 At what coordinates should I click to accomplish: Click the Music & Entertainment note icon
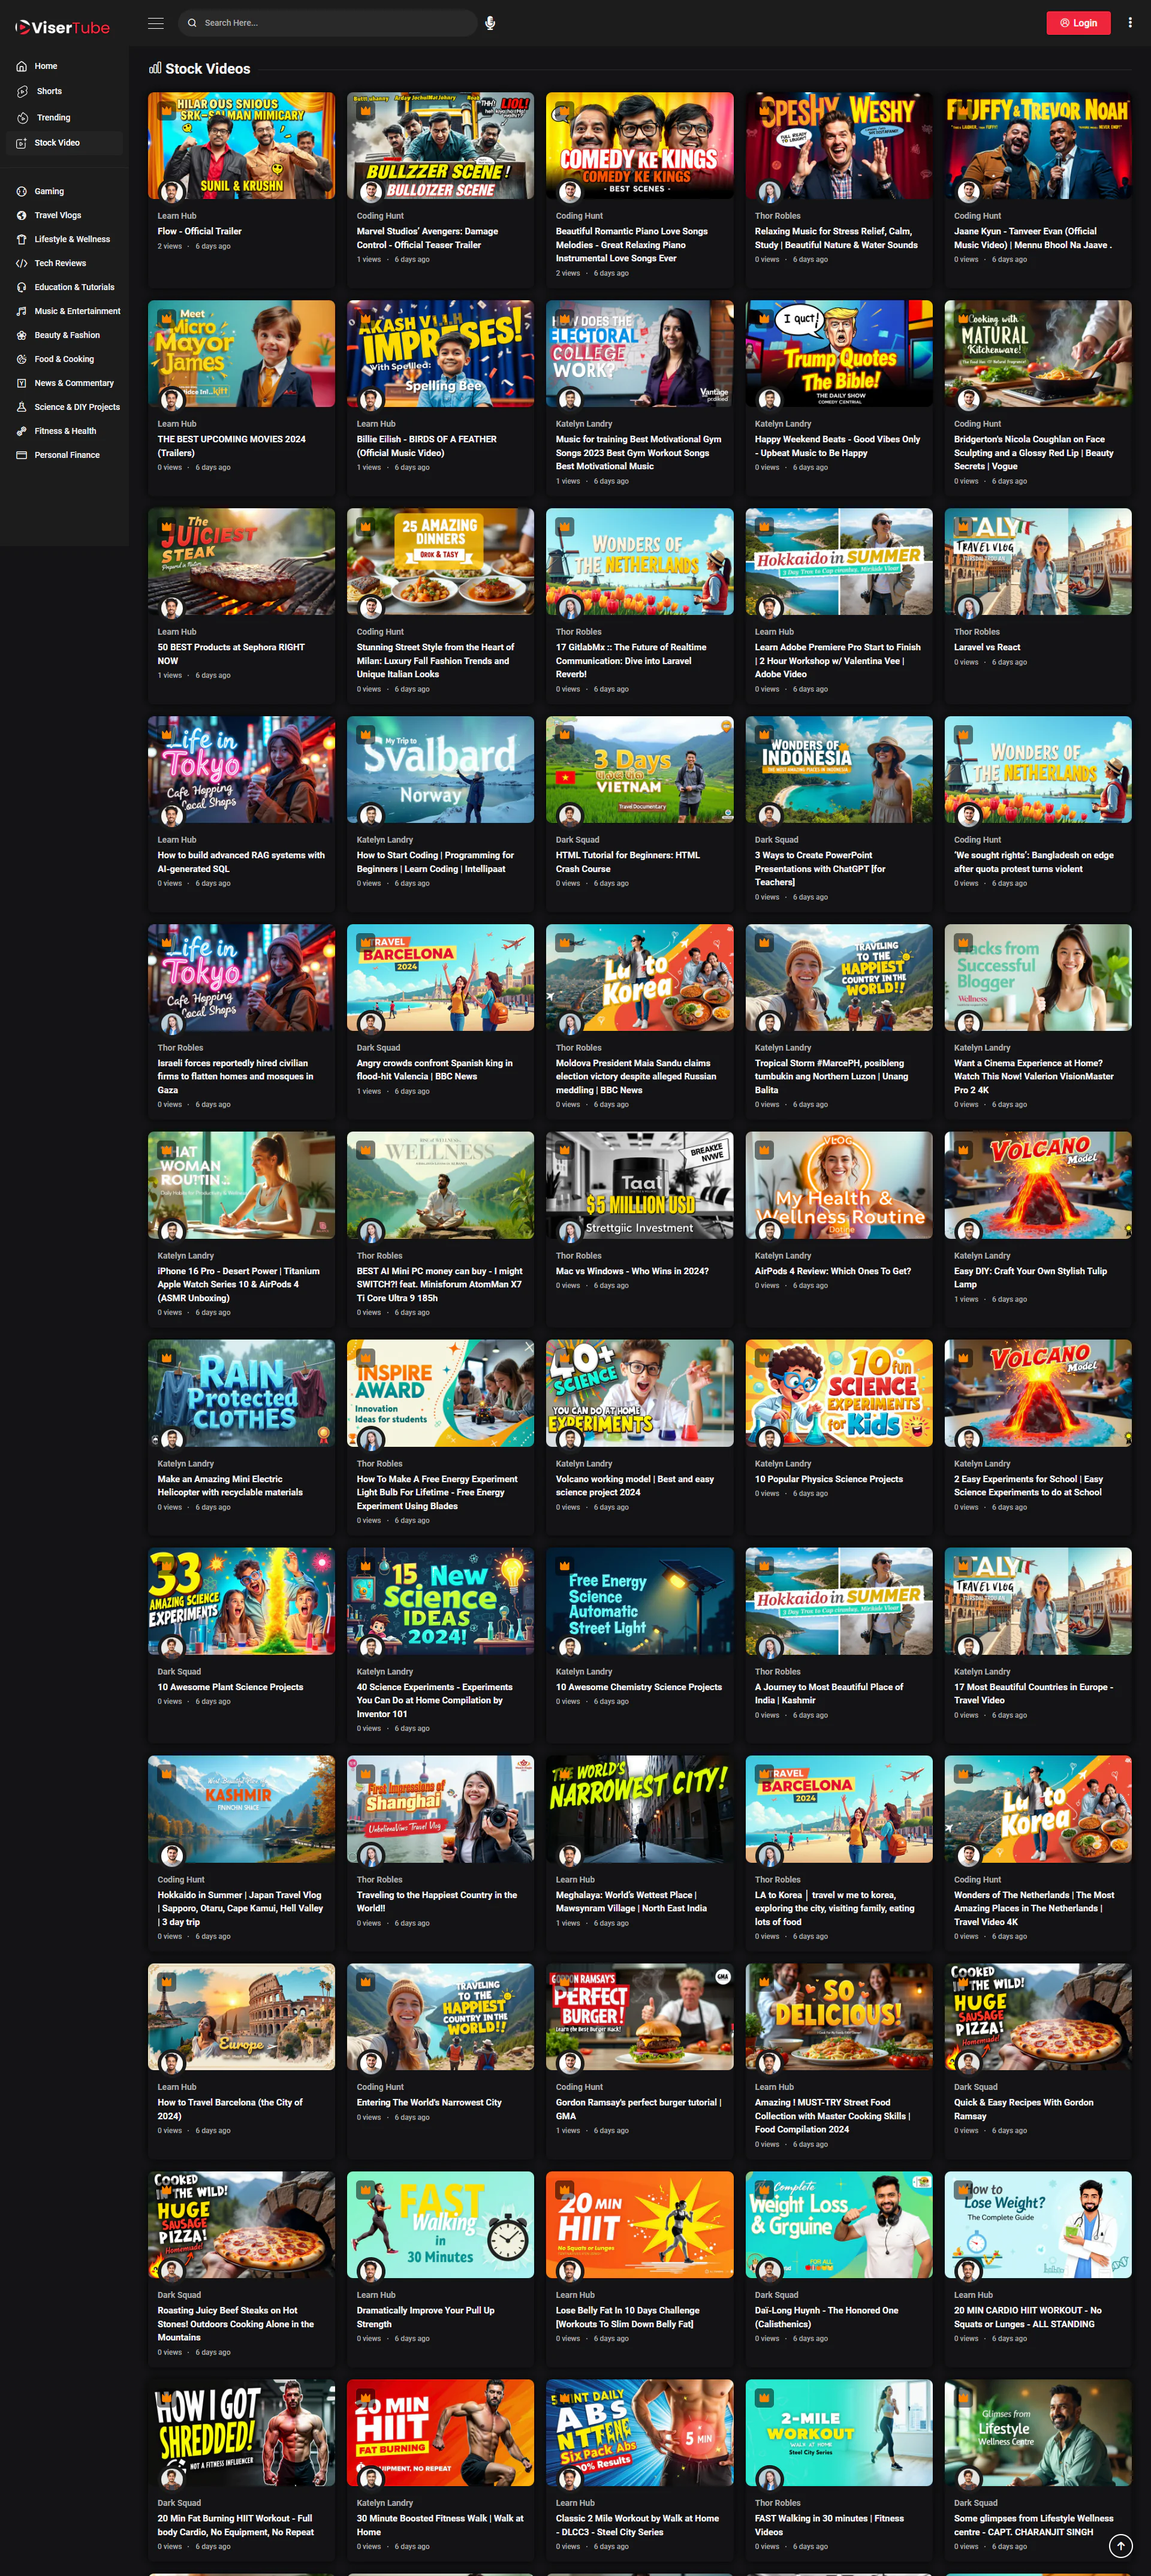pos(22,311)
